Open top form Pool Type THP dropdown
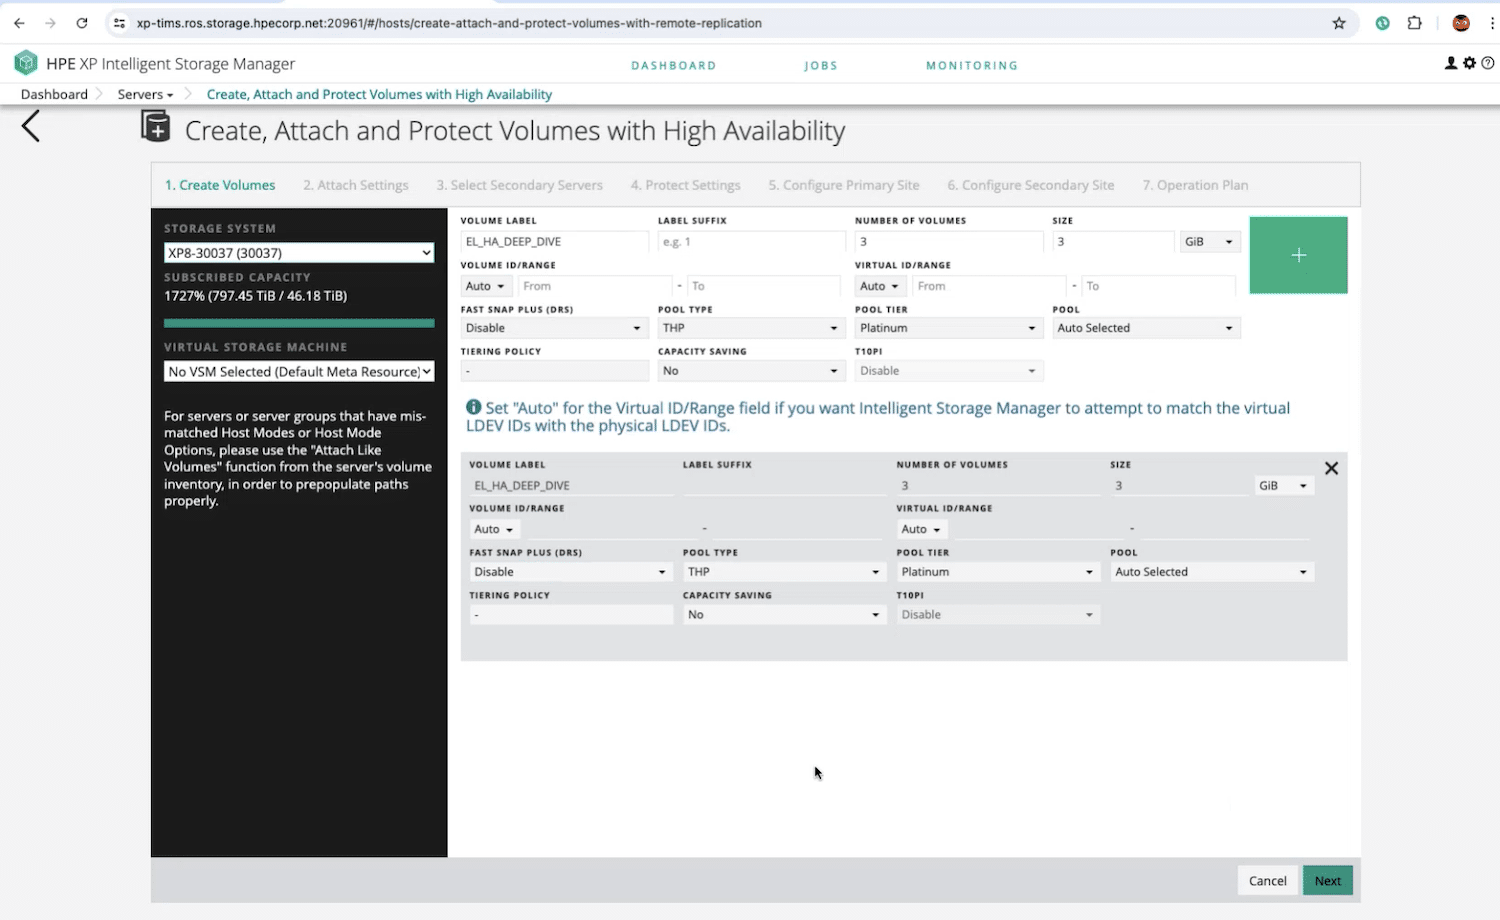 pyautogui.click(x=751, y=328)
